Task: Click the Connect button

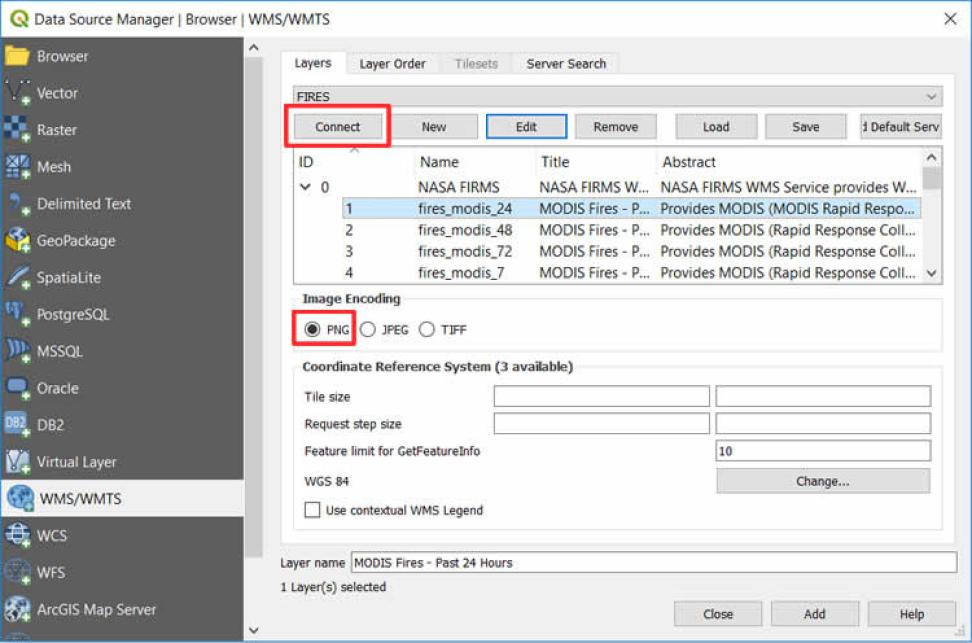Action: click(337, 126)
